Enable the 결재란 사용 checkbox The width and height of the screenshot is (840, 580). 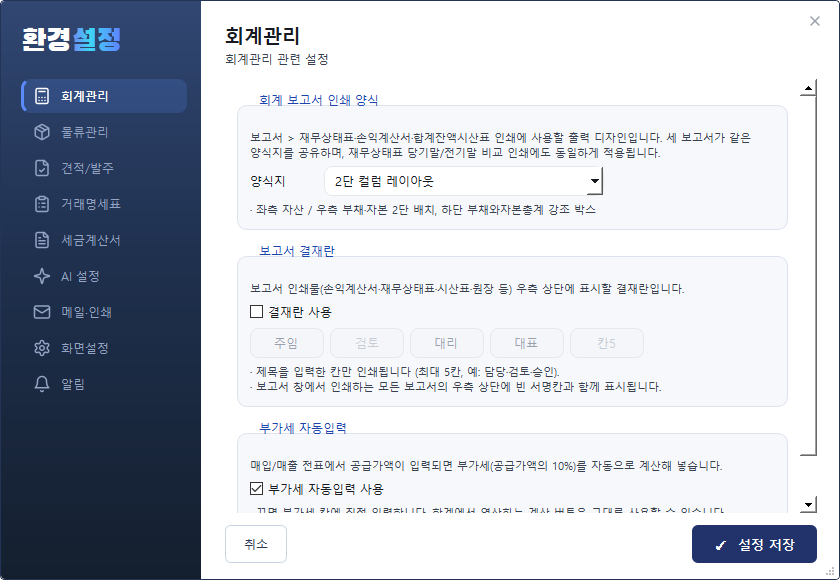click(x=257, y=311)
